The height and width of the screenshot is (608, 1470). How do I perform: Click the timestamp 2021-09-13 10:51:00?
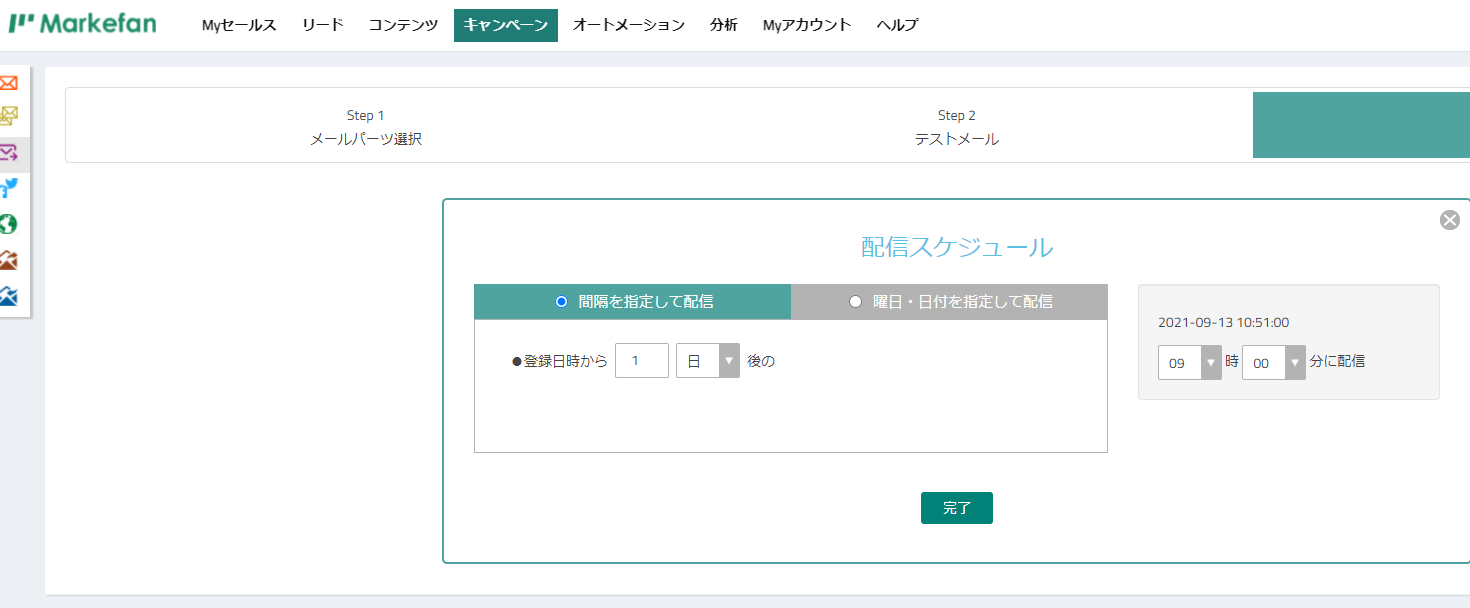tap(1223, 323)
